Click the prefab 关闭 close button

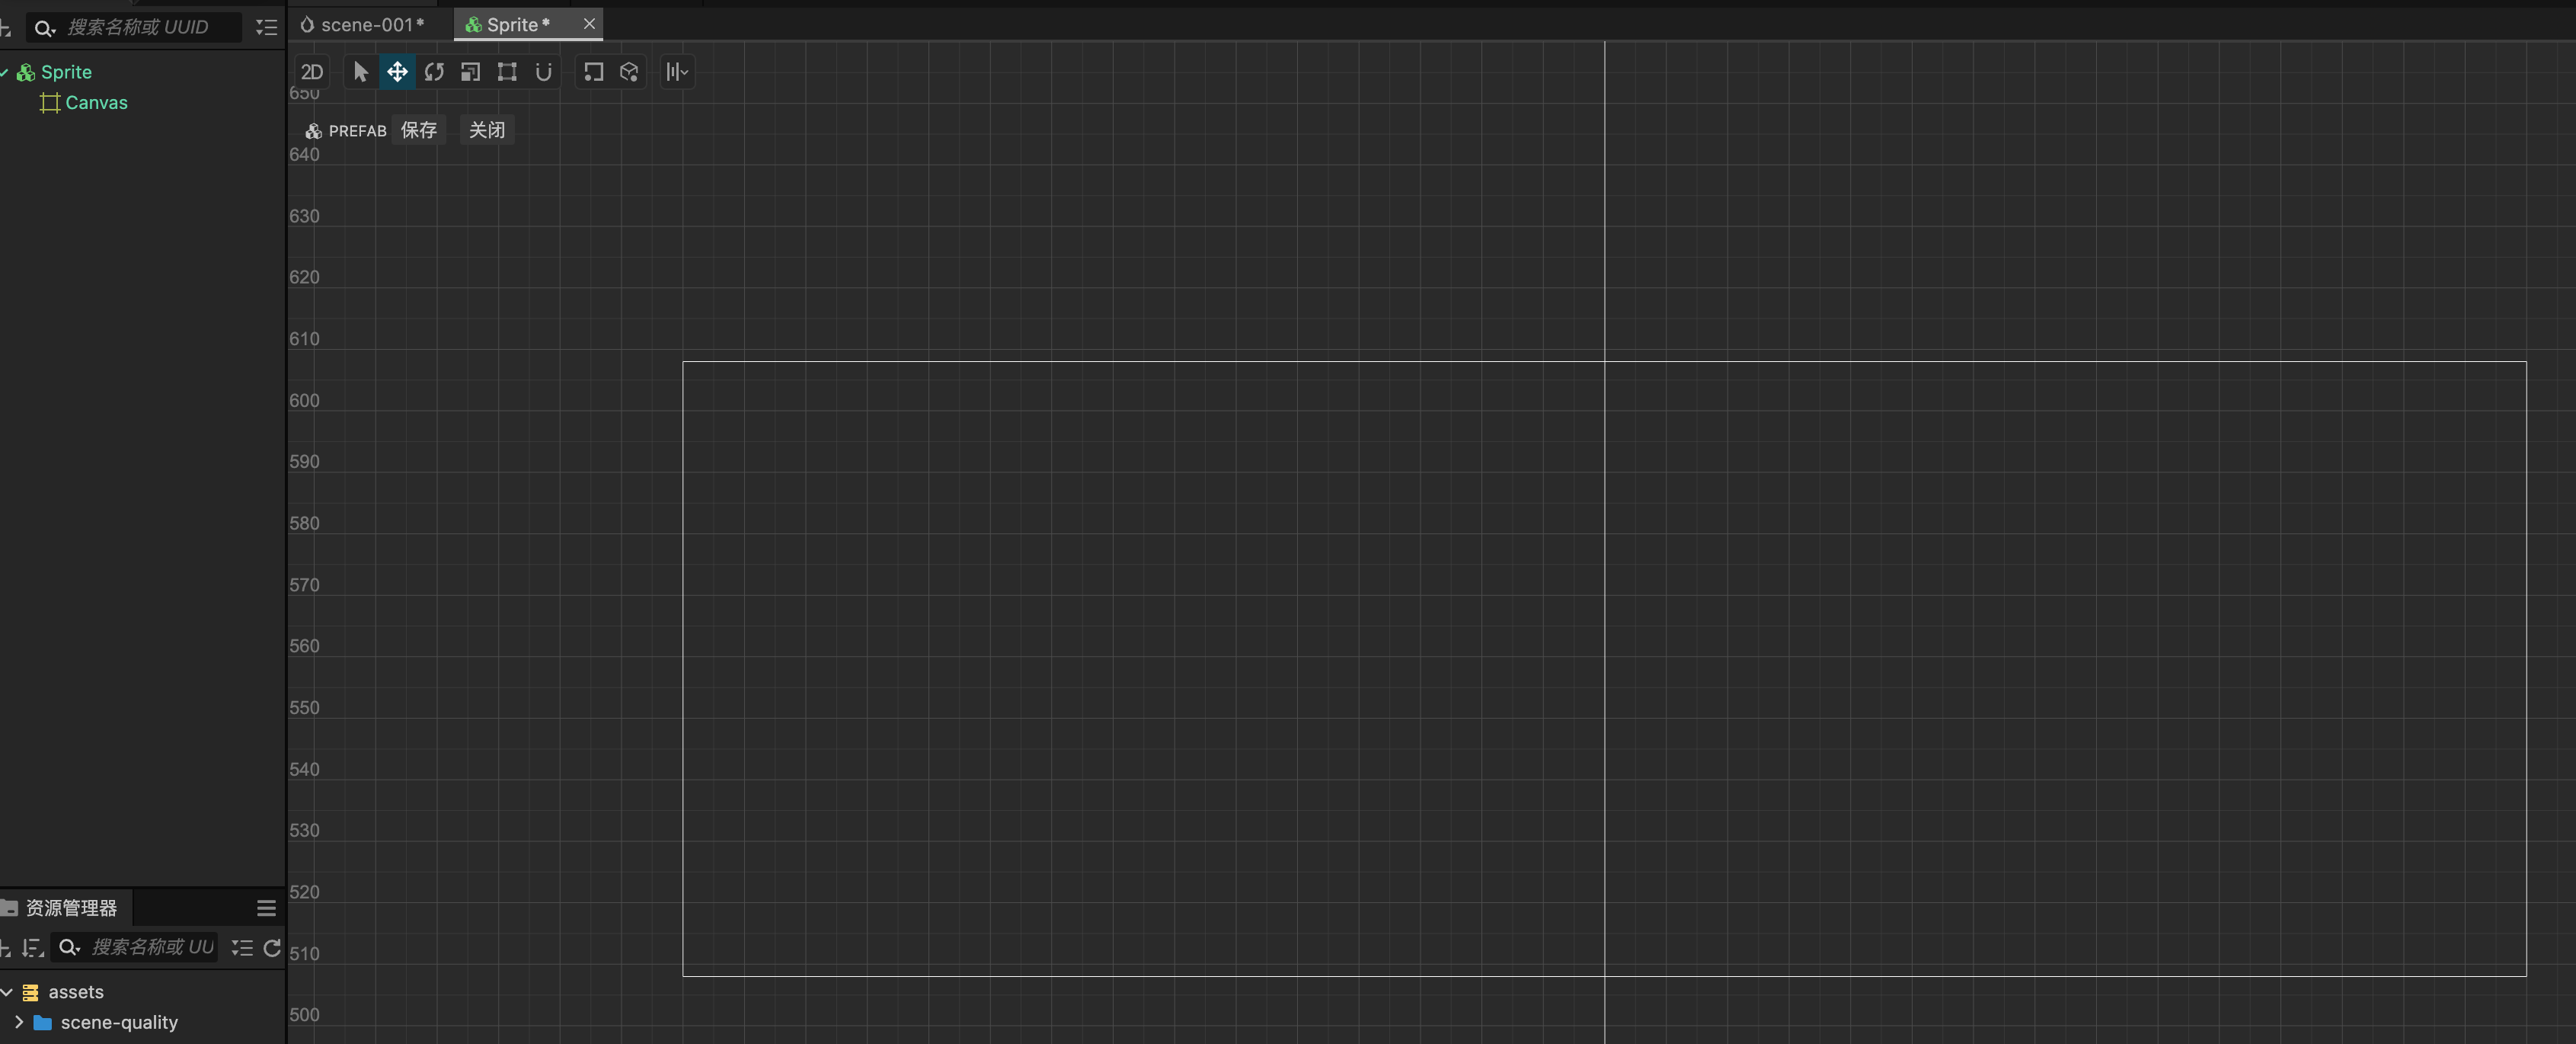coord(487,130)
